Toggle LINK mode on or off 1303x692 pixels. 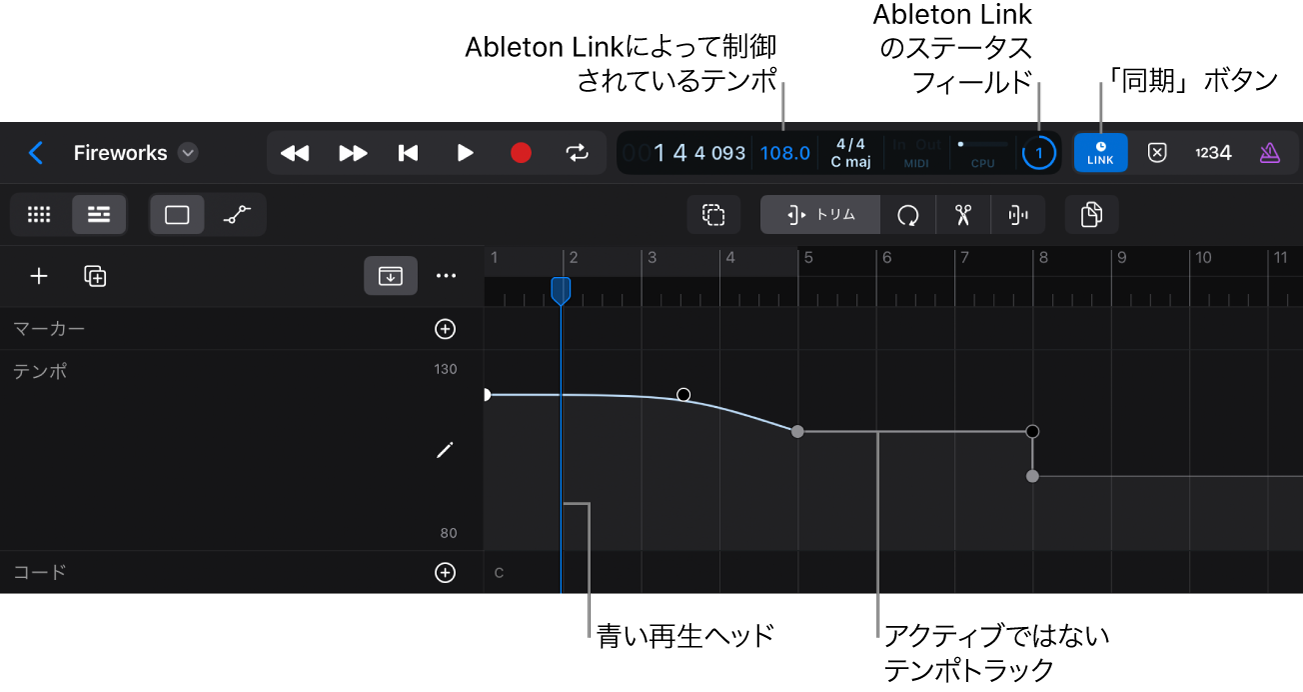pos(1100,152)
